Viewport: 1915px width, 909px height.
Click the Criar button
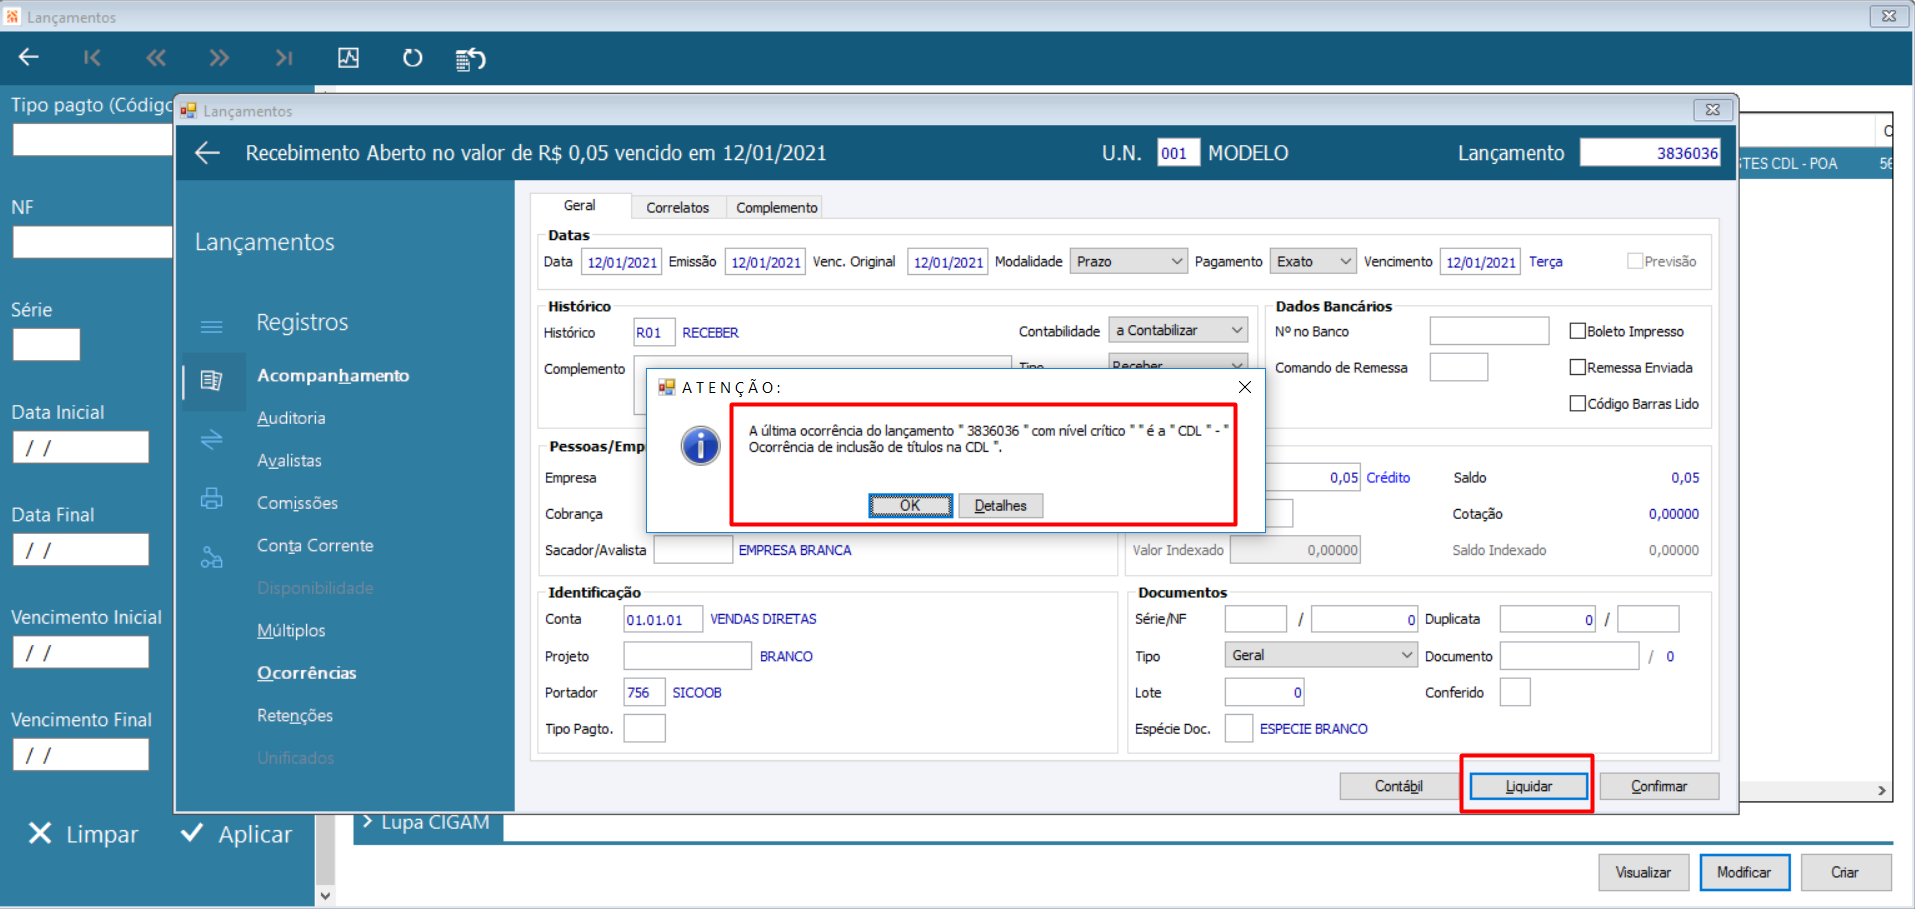coord(1845,872)
